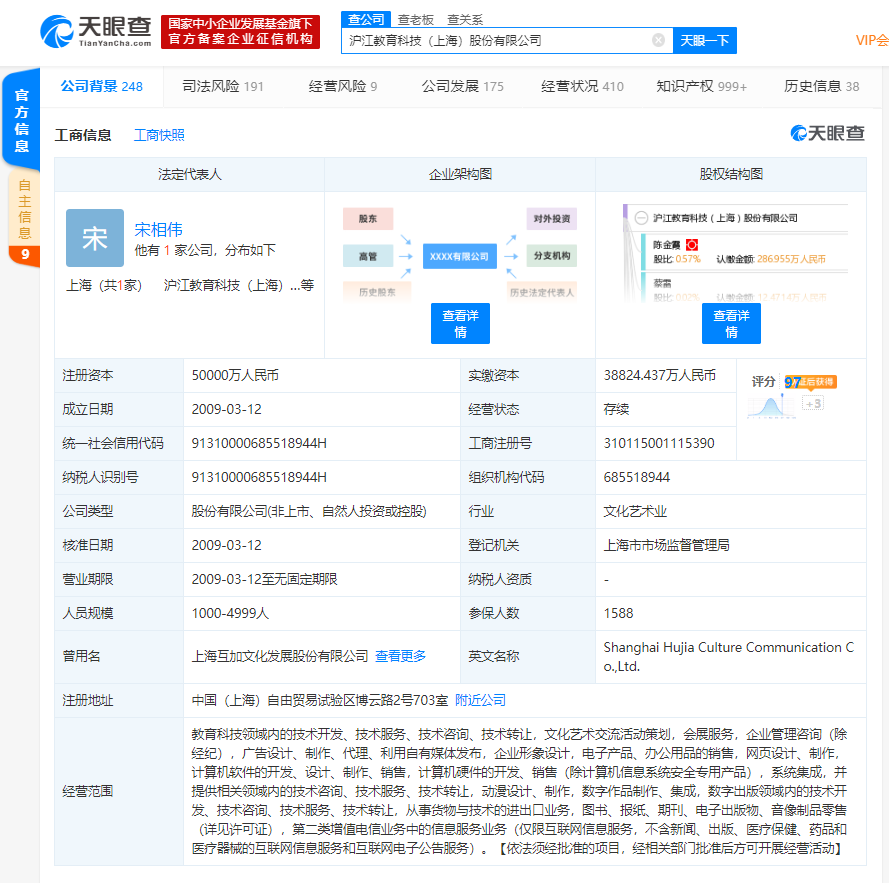Click former name 上海互加文化发展股份有限公司
This screenshot has width=889, height=883.
pyautogui.click(x=280, y=656)
